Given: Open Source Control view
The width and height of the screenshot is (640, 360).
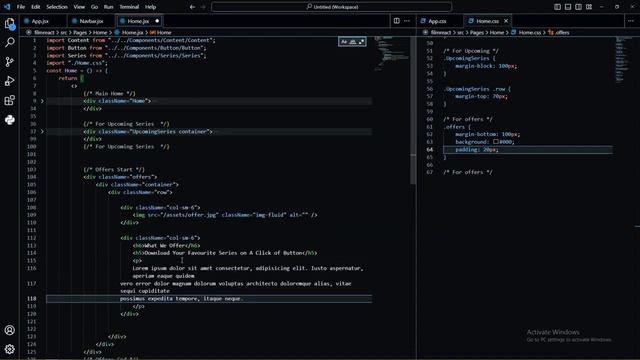Looking at the screenshot, I should 10,62.
